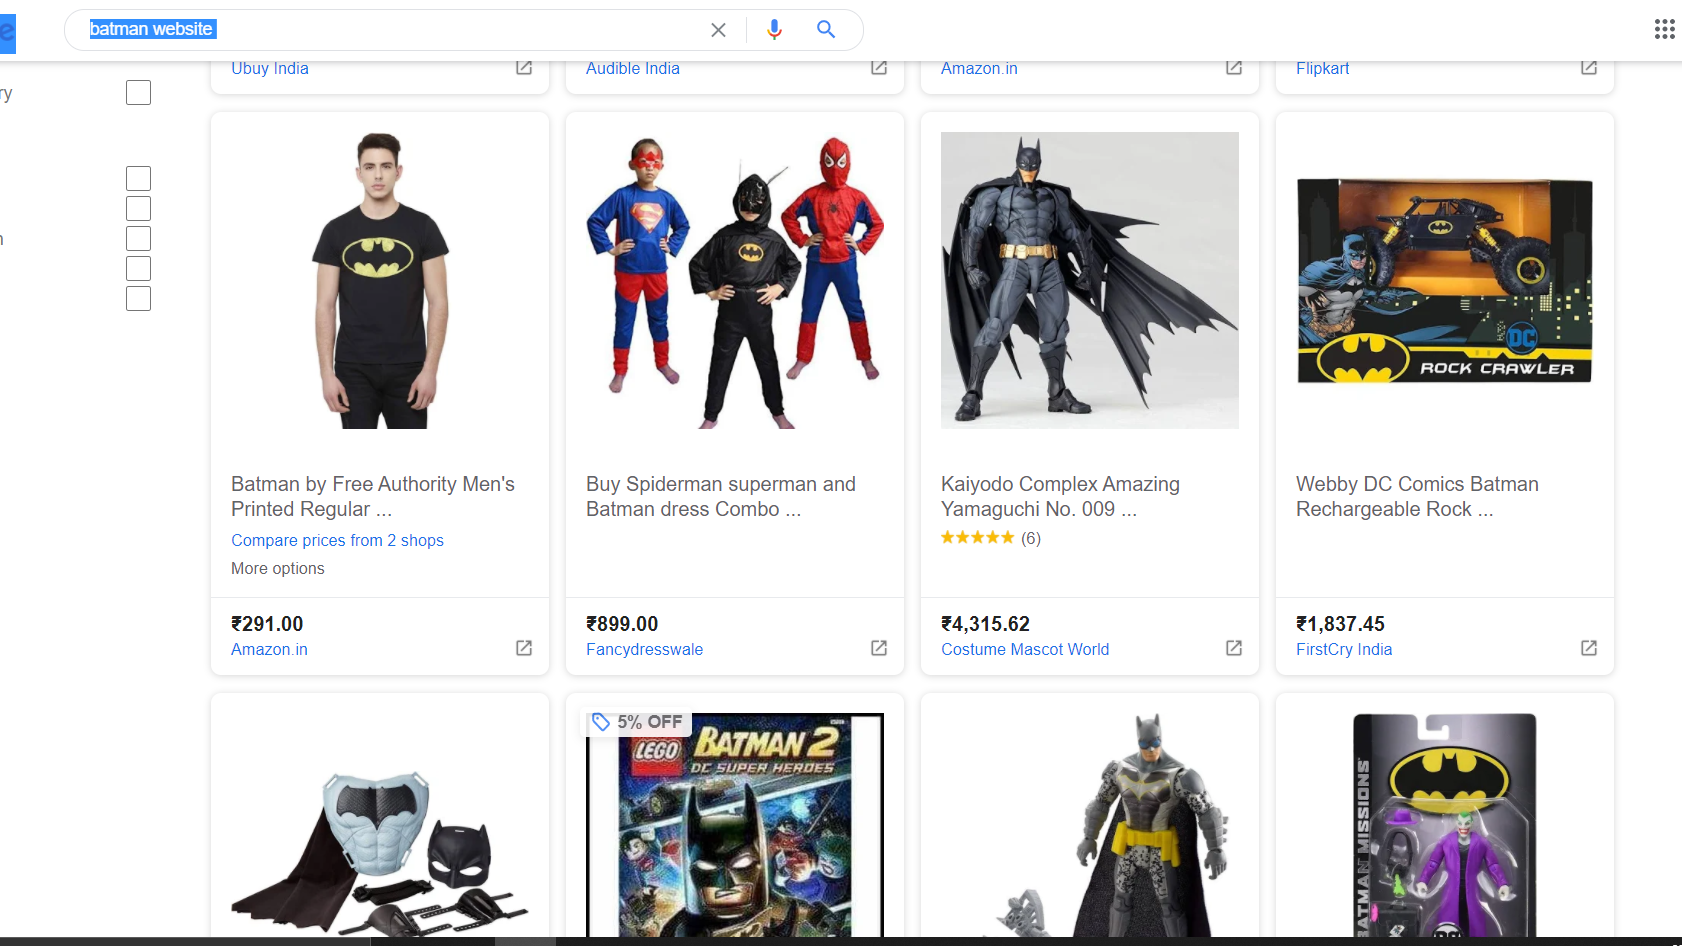View the kids superhero costume combo image

tap(735, 280)
